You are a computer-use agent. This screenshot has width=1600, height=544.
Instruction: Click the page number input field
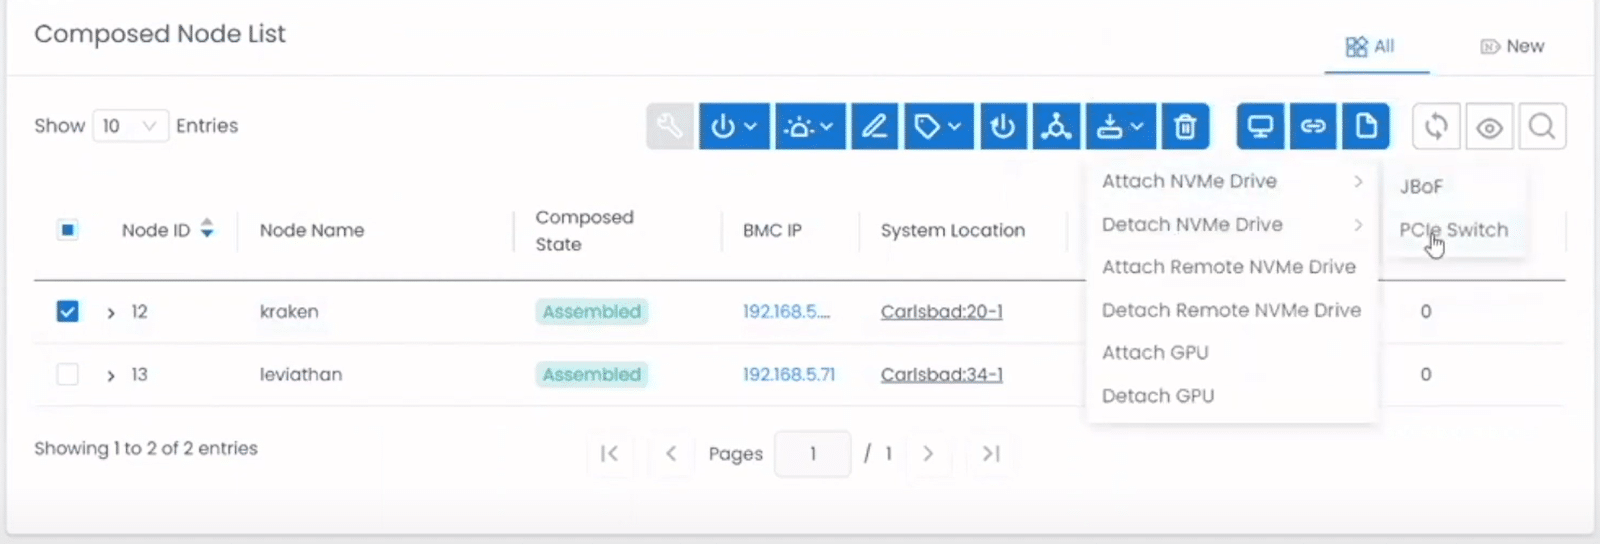[813, 454]
